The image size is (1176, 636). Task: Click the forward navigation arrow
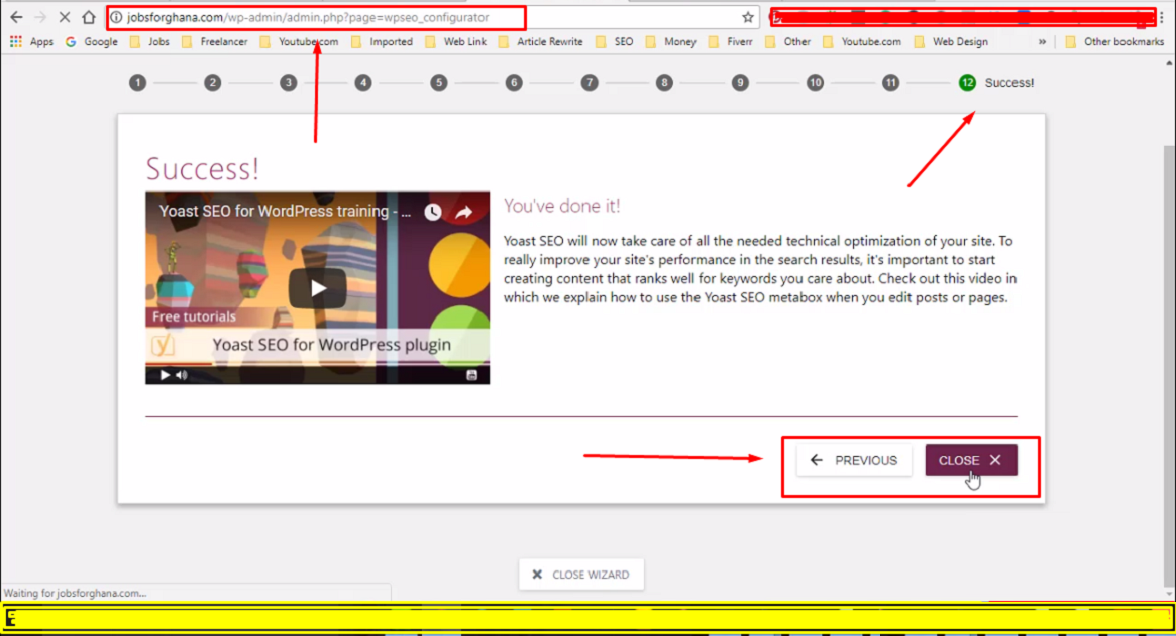[40, 17]
